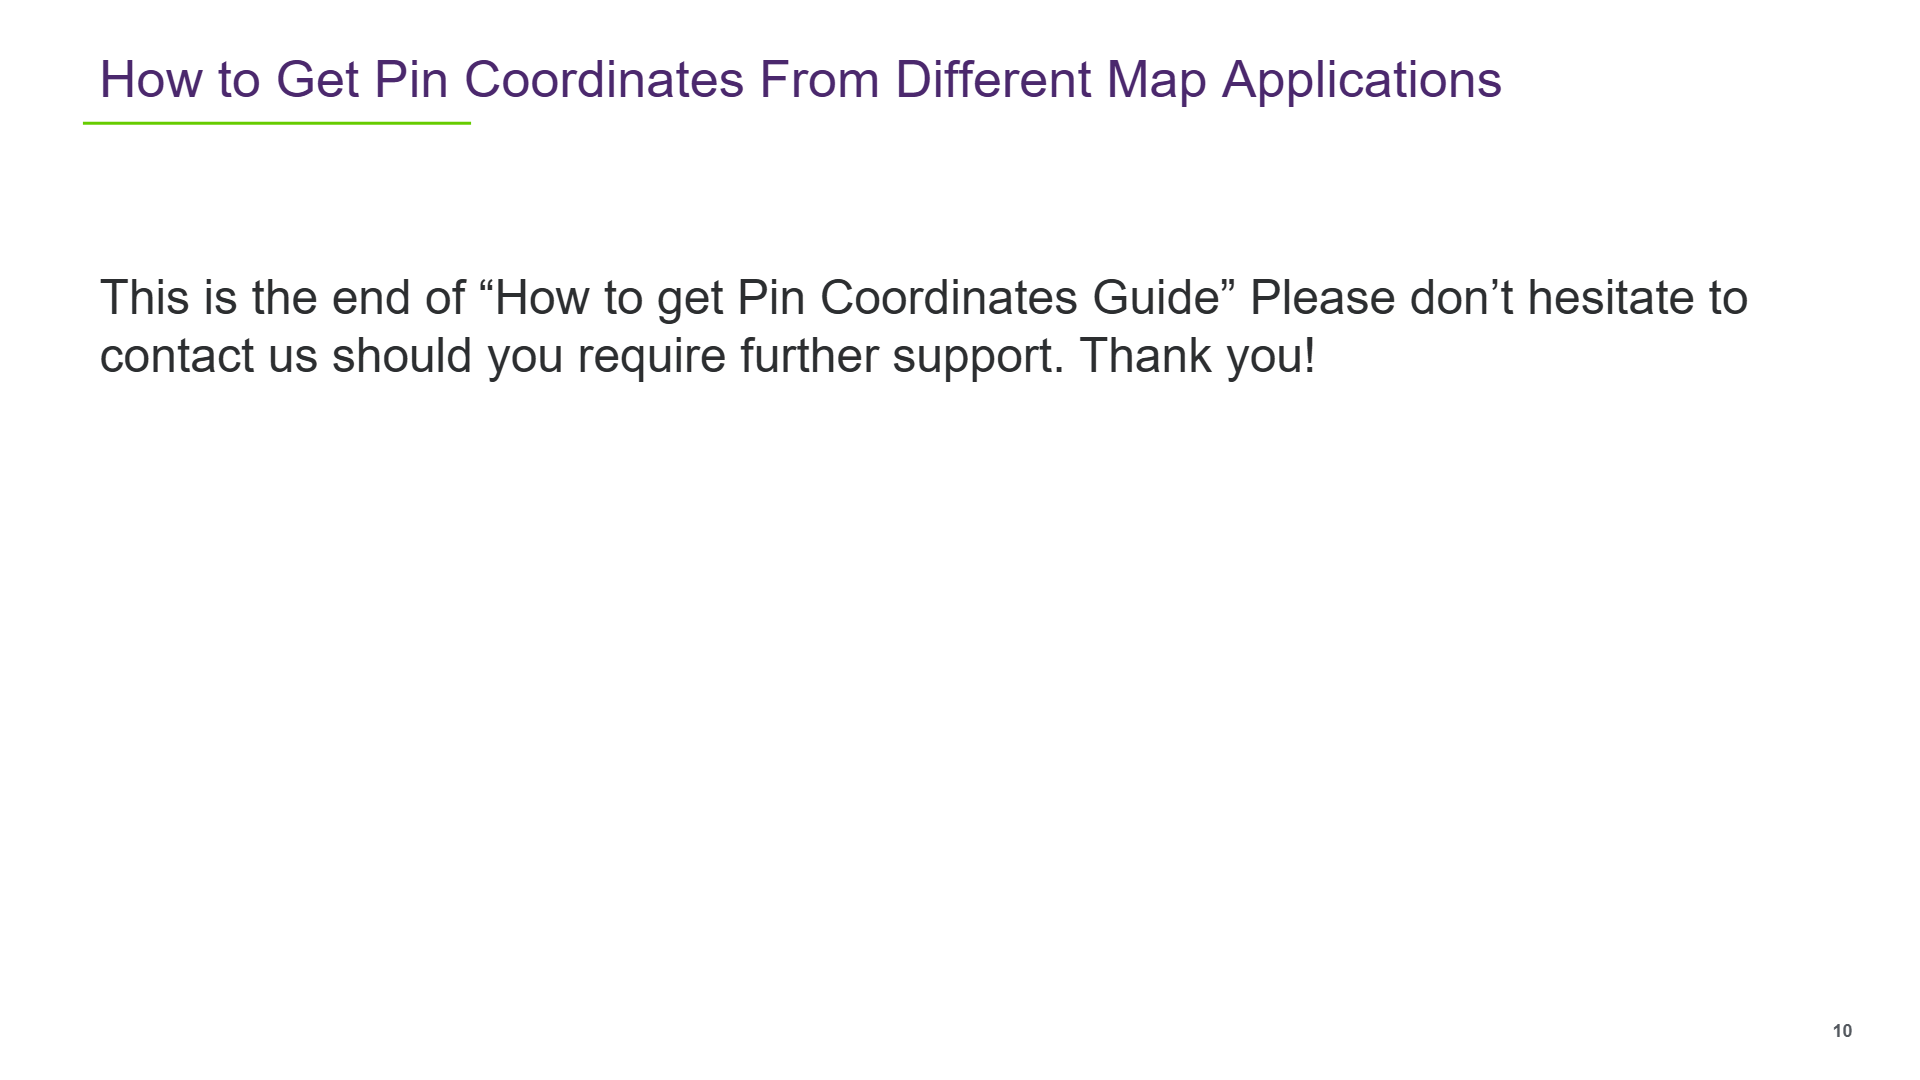Click the word "Applications" in the title

1362,80
